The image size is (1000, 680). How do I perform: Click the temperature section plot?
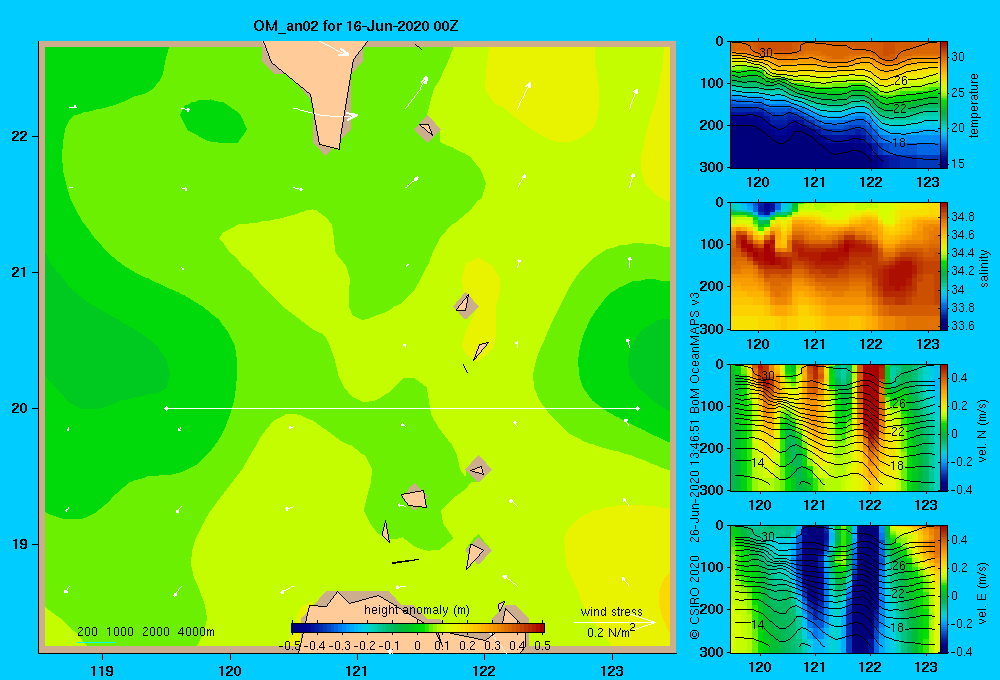[x=835, y=105]
